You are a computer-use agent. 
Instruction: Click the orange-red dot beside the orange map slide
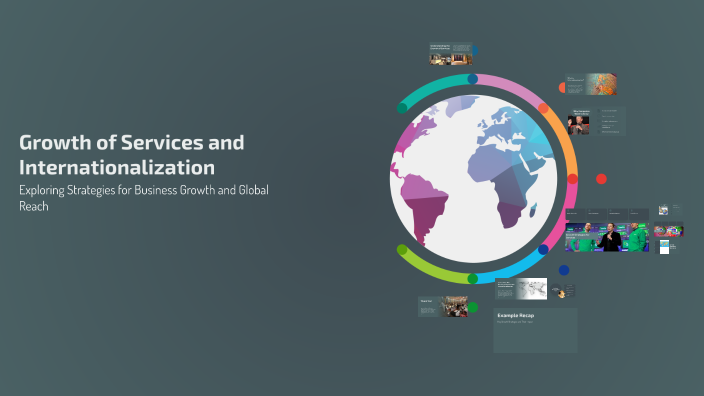[x=562, y=88]
